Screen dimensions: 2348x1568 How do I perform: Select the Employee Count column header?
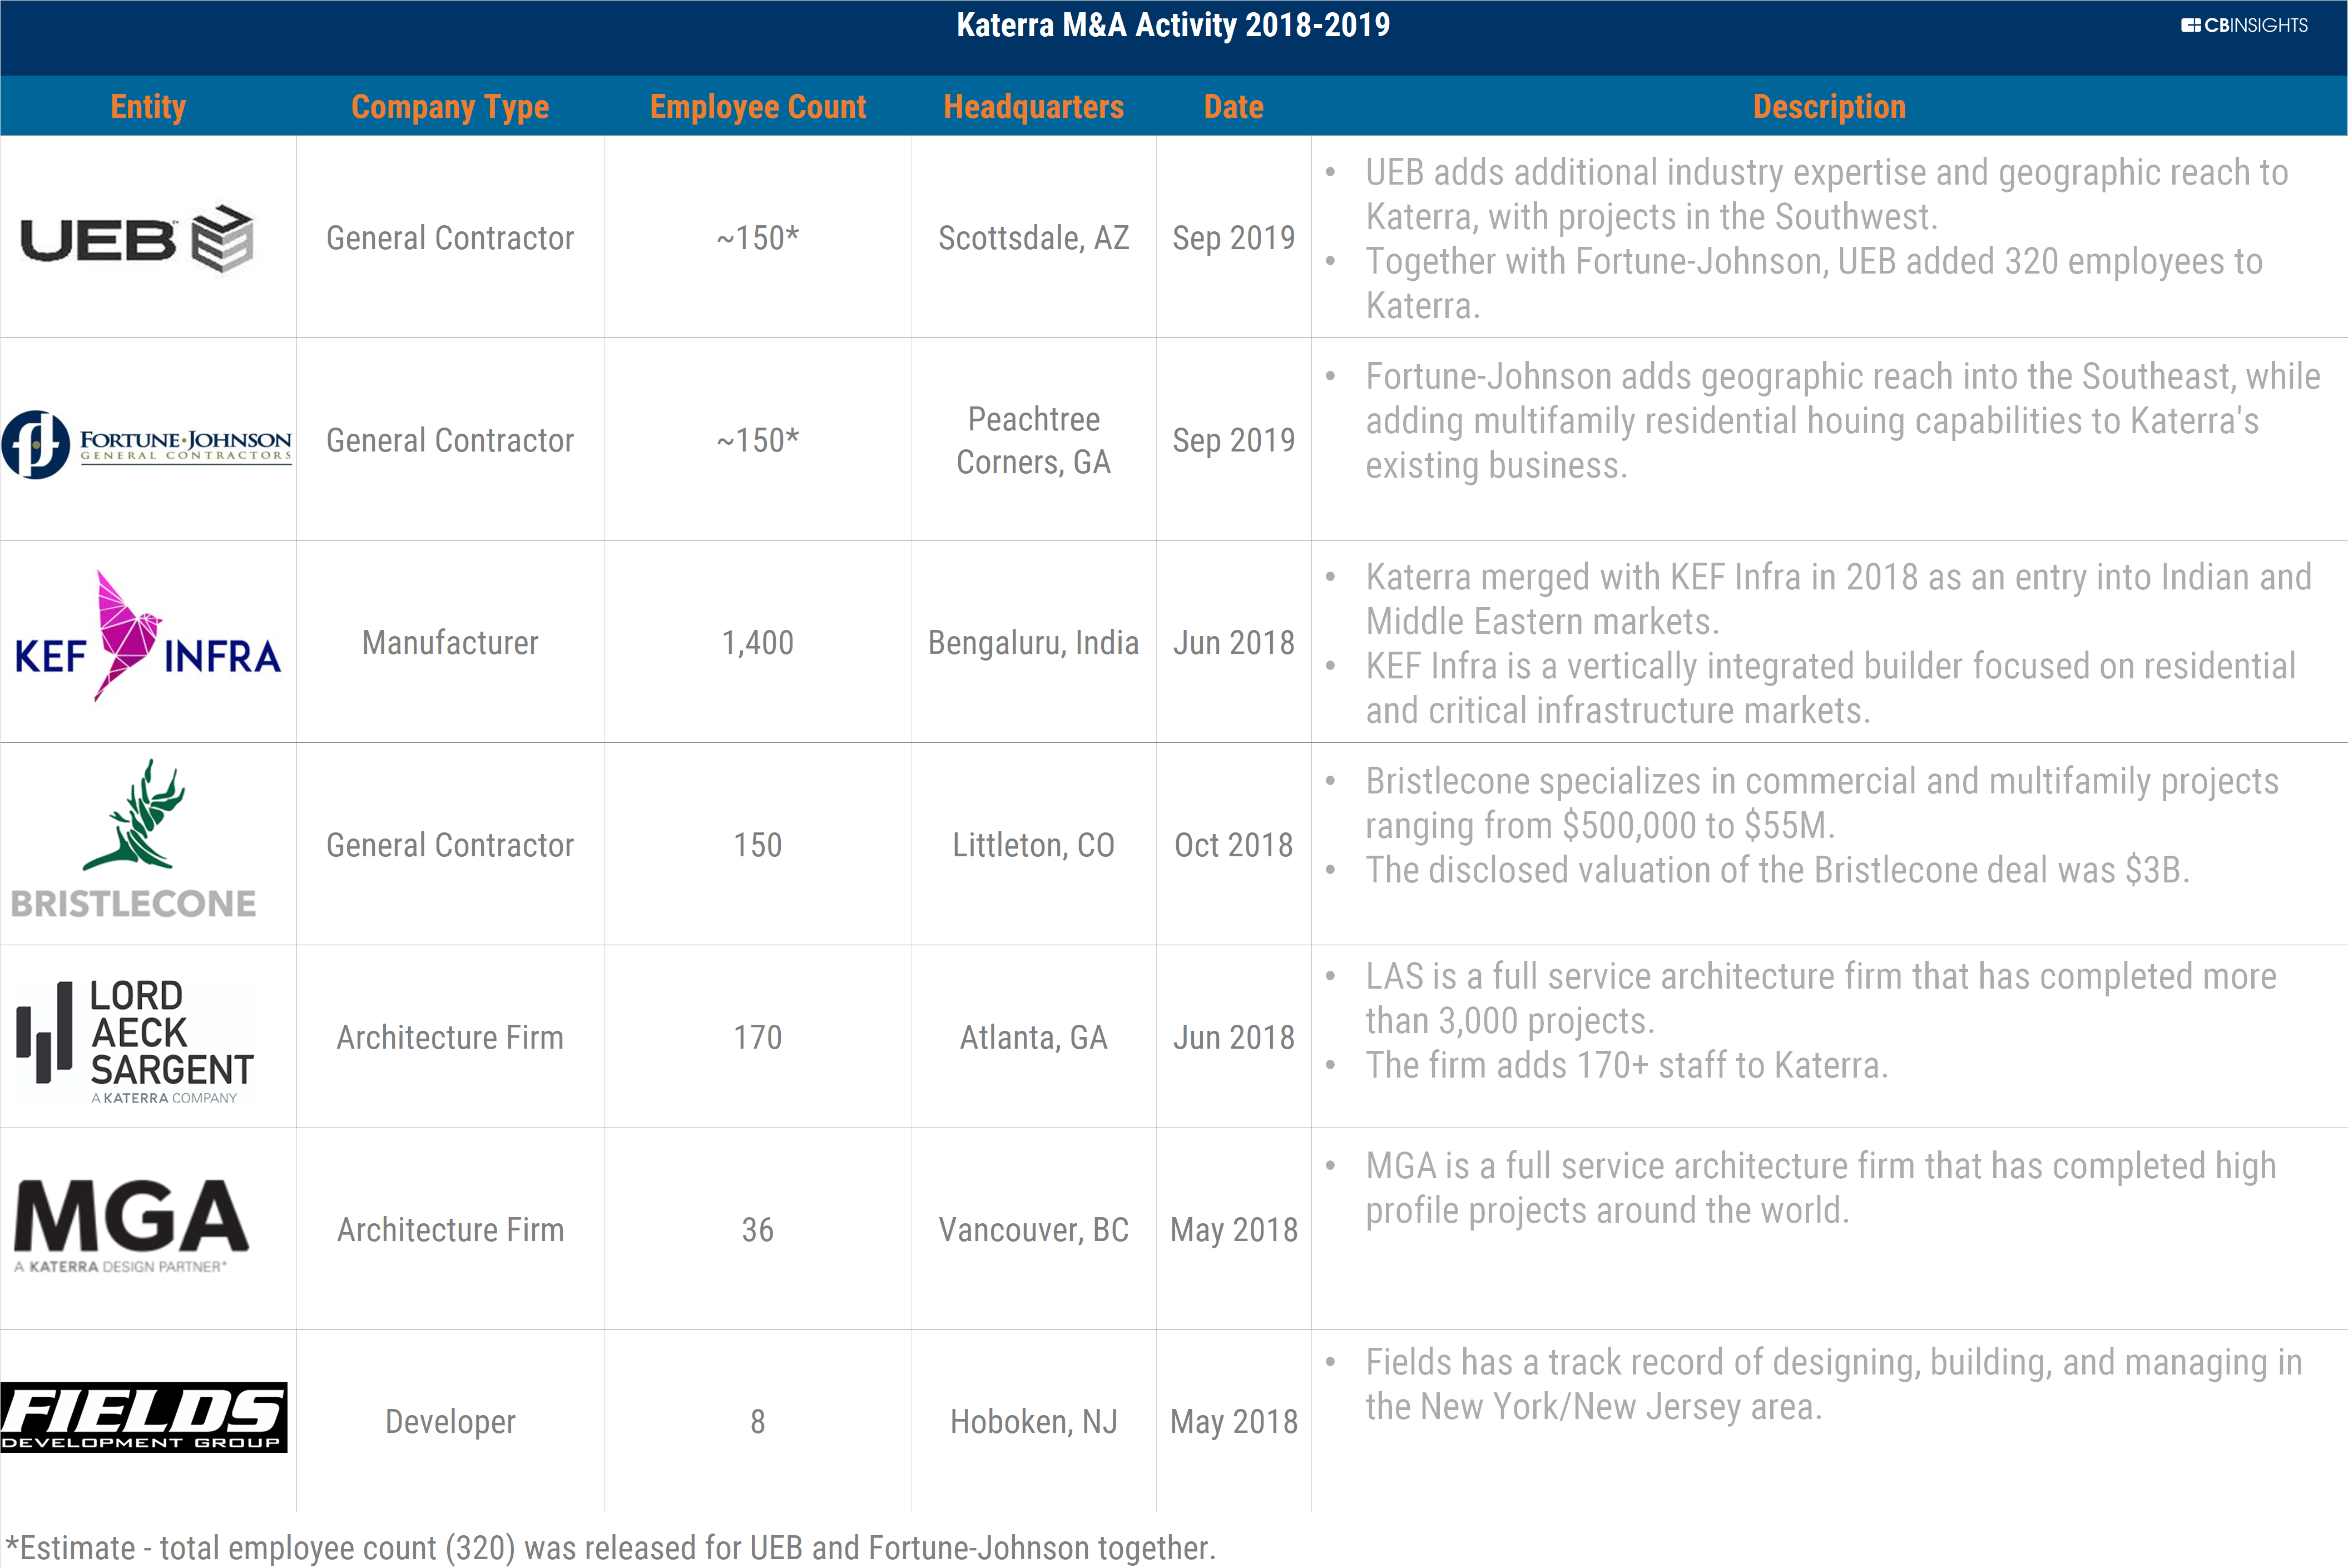(x=757, y=106)
